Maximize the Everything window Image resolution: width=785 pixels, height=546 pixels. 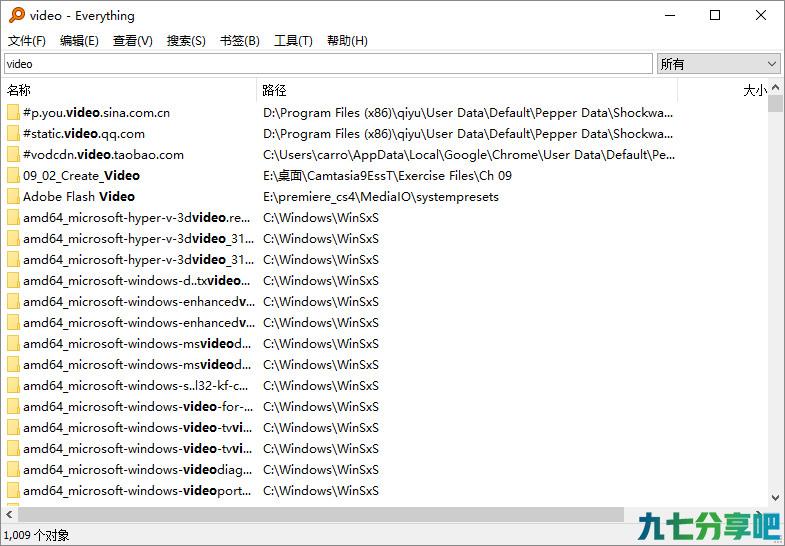715,16
